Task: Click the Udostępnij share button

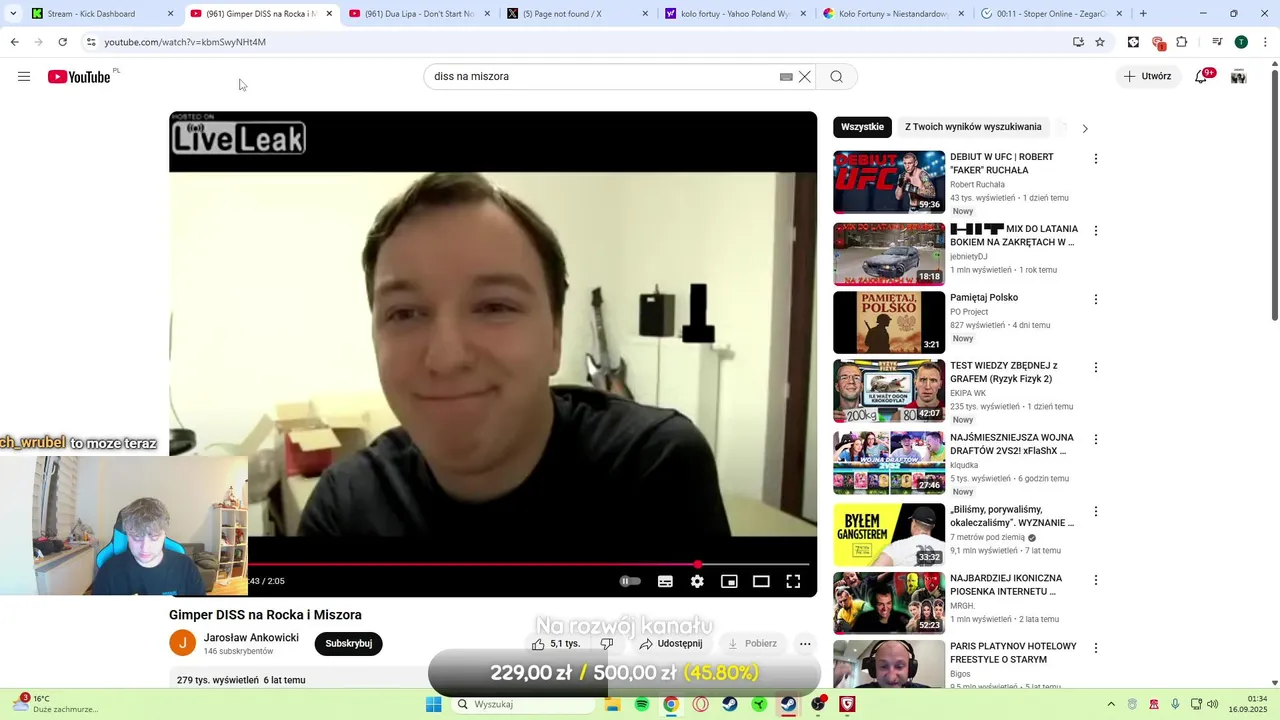Action: tap(671, 644)
